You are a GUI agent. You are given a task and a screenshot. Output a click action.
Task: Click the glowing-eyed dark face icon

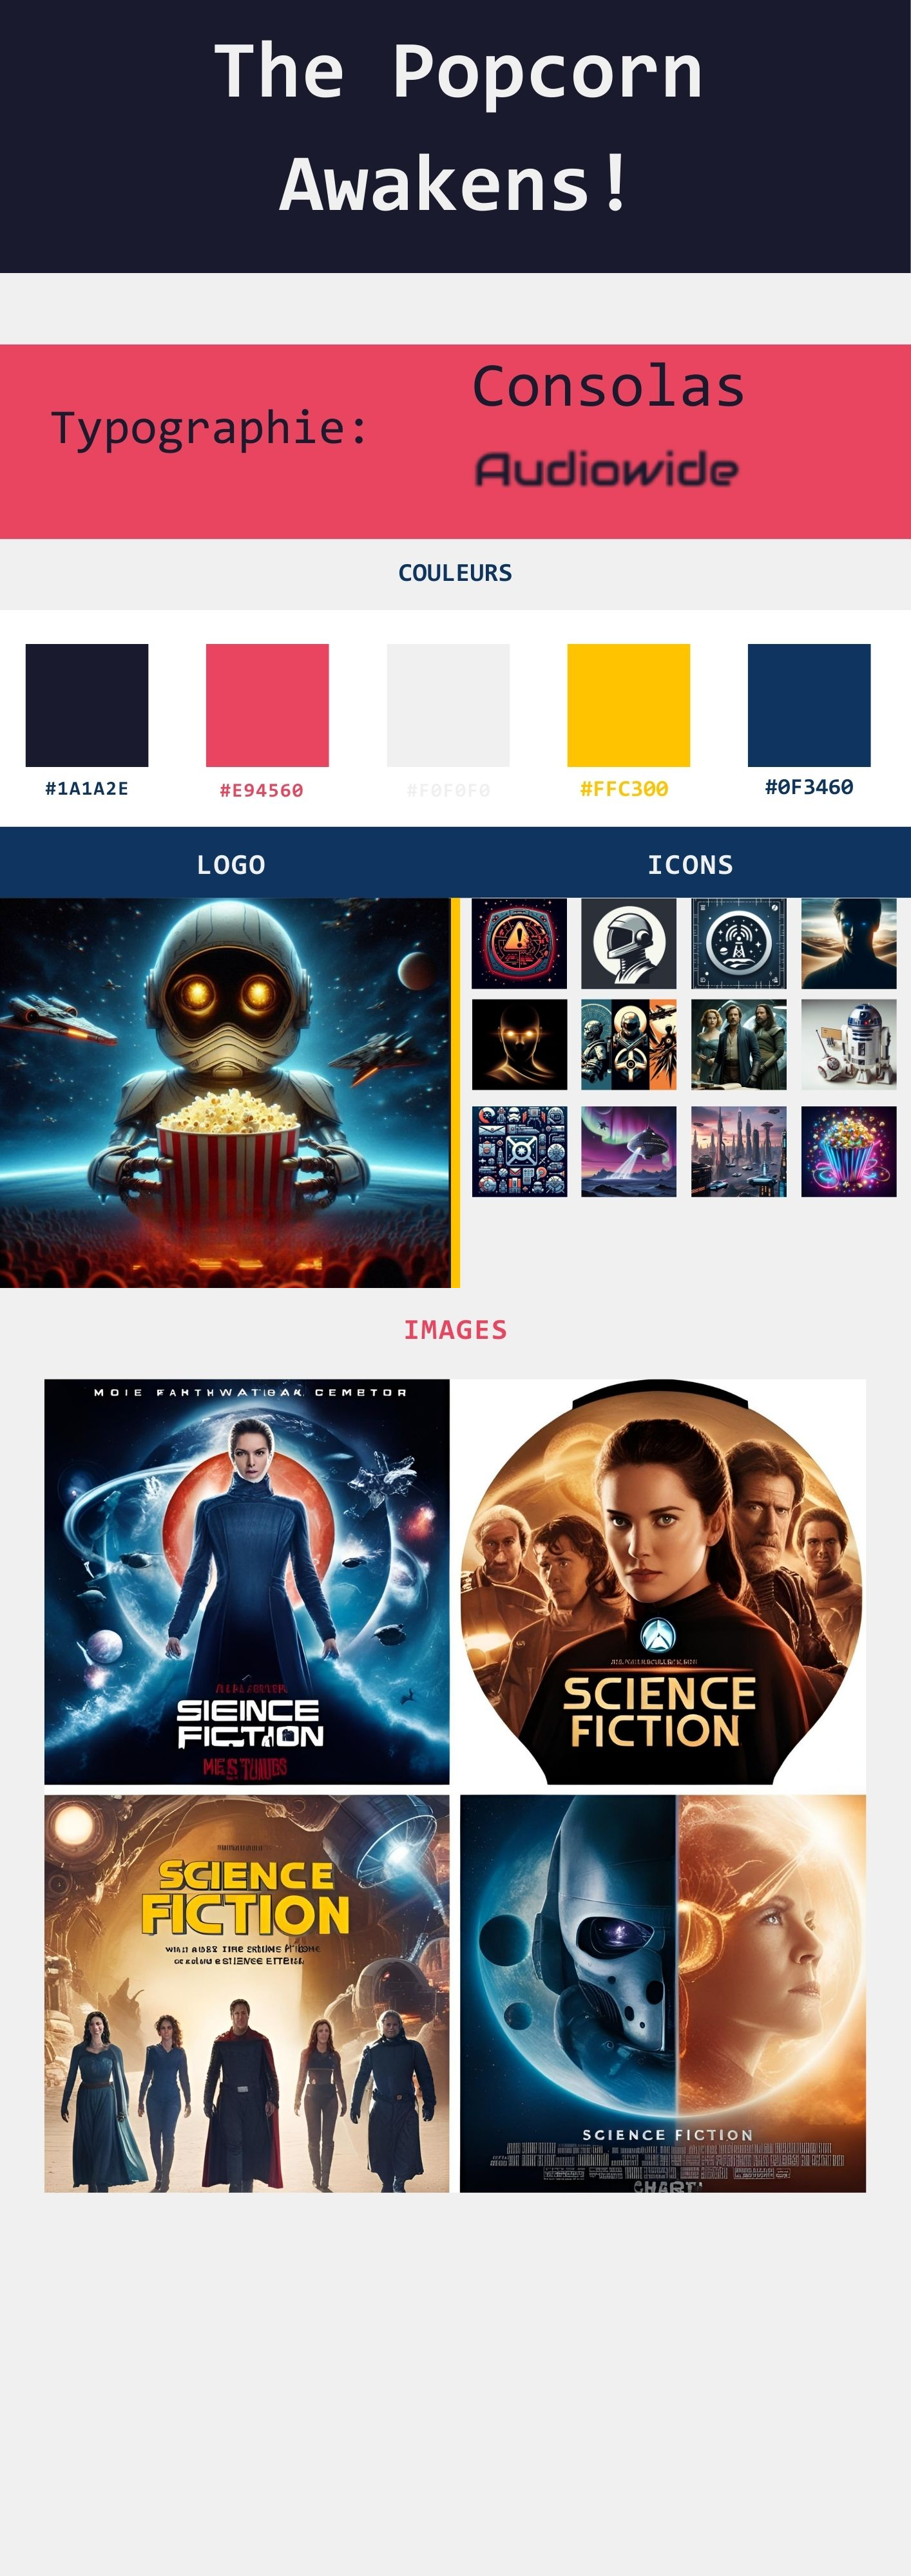point(519,1044)
